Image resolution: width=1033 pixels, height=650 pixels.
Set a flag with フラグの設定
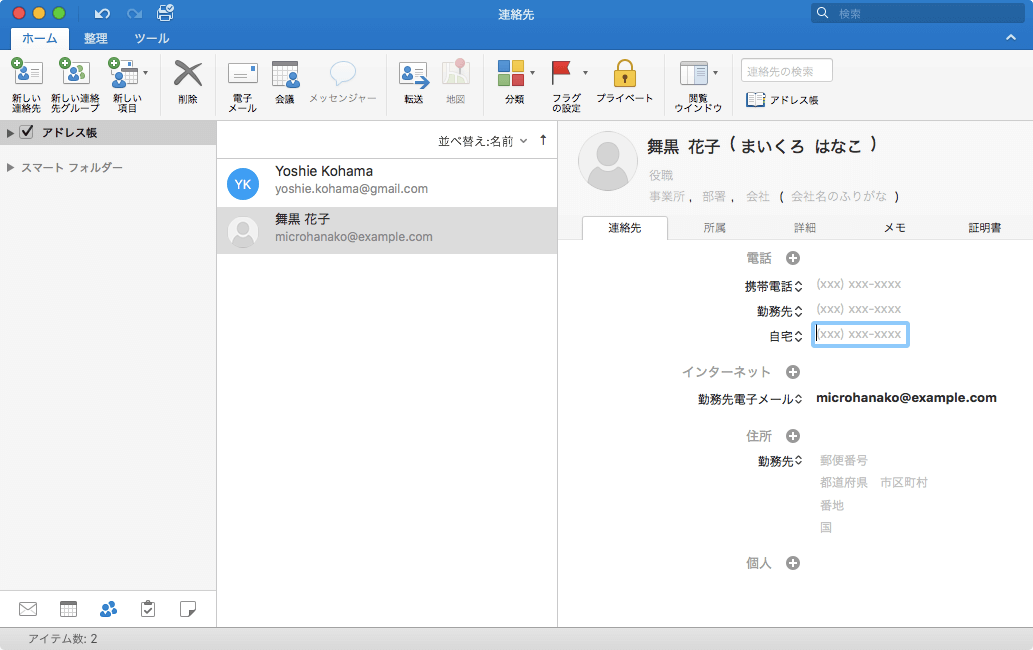567,86
